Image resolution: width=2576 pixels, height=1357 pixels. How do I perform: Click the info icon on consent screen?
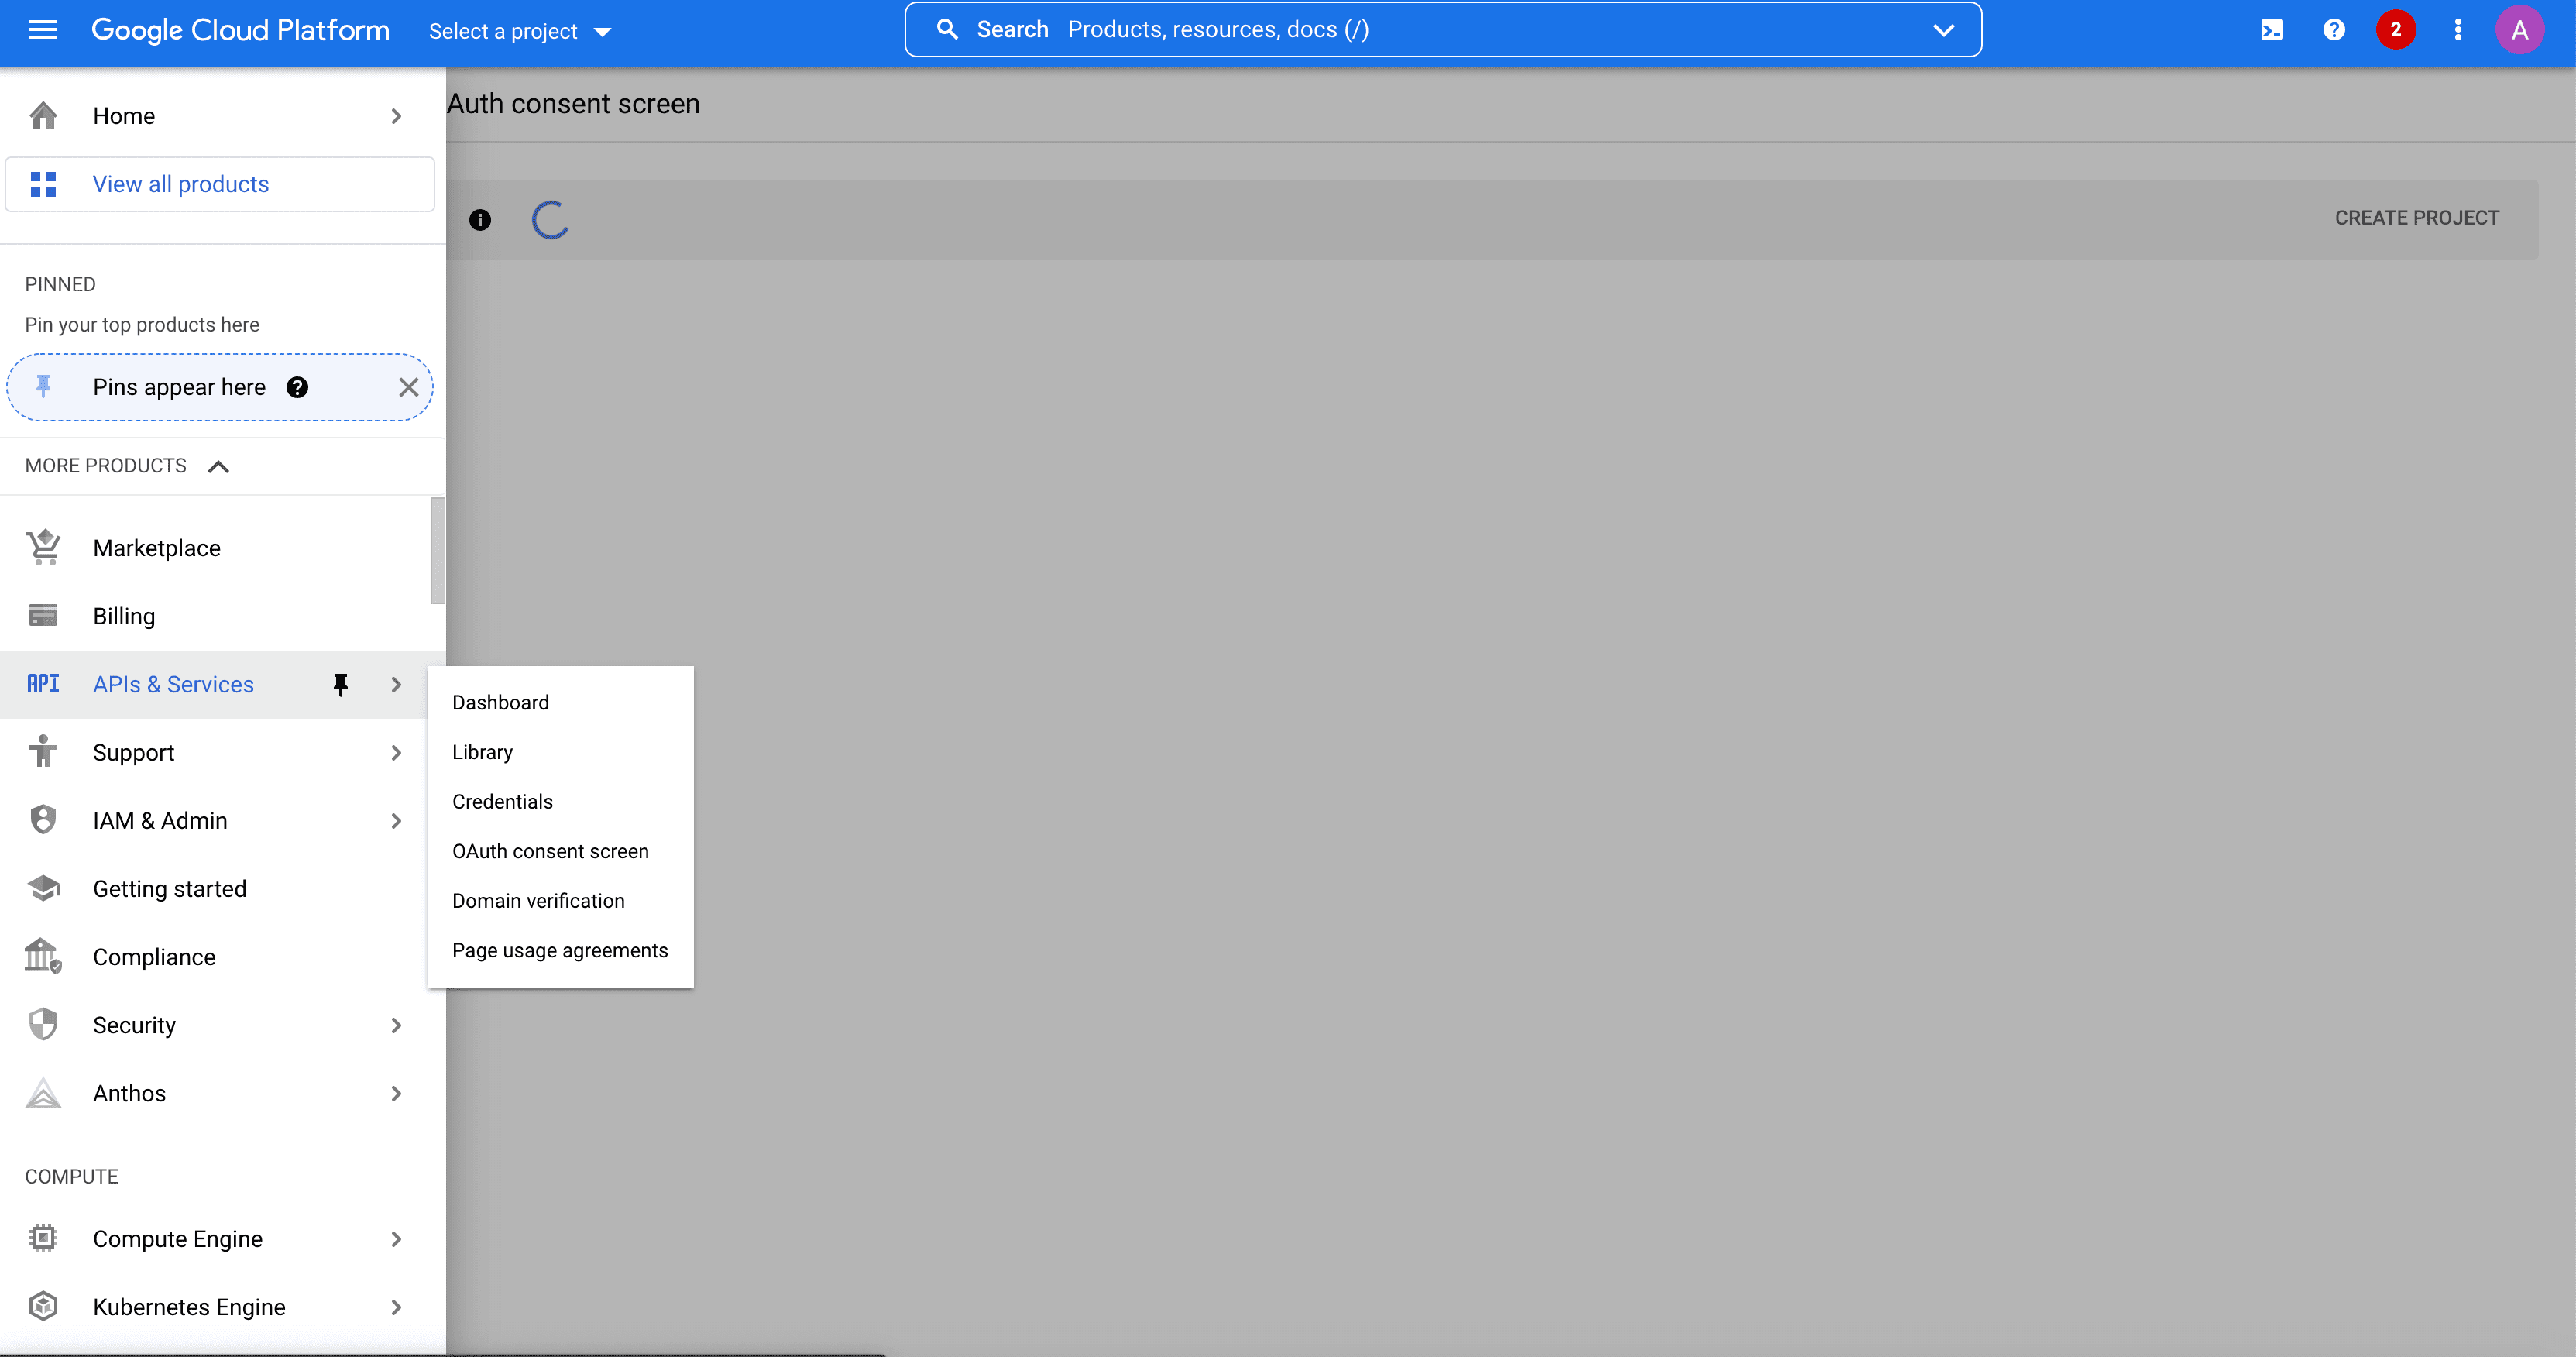[479, 218]
